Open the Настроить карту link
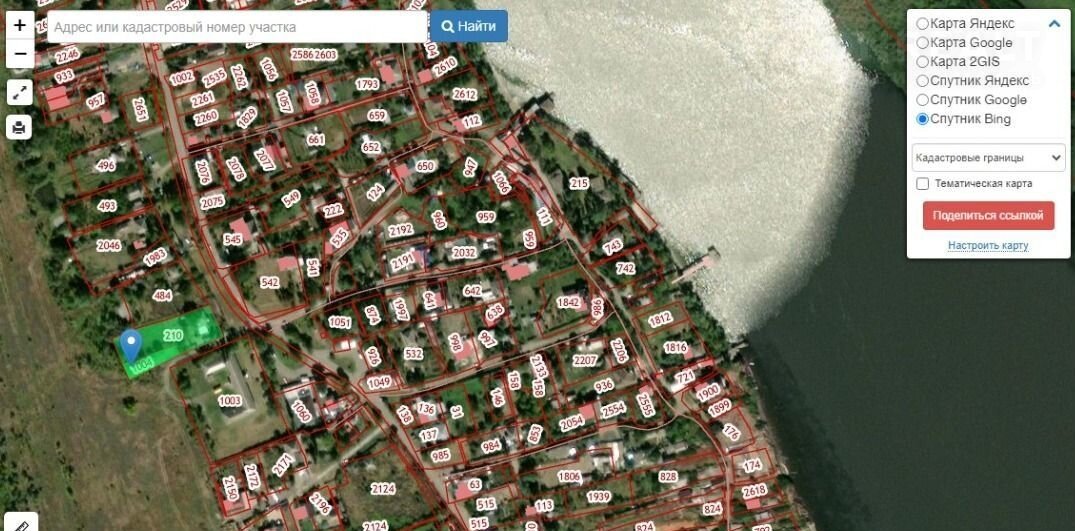Image resolution: width=1075 pixels, height=531 pixels. [x=988, y=246]
